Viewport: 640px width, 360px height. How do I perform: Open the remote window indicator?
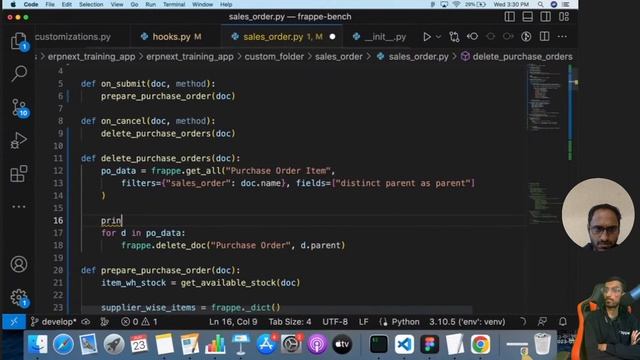click(x=13, y=322)
